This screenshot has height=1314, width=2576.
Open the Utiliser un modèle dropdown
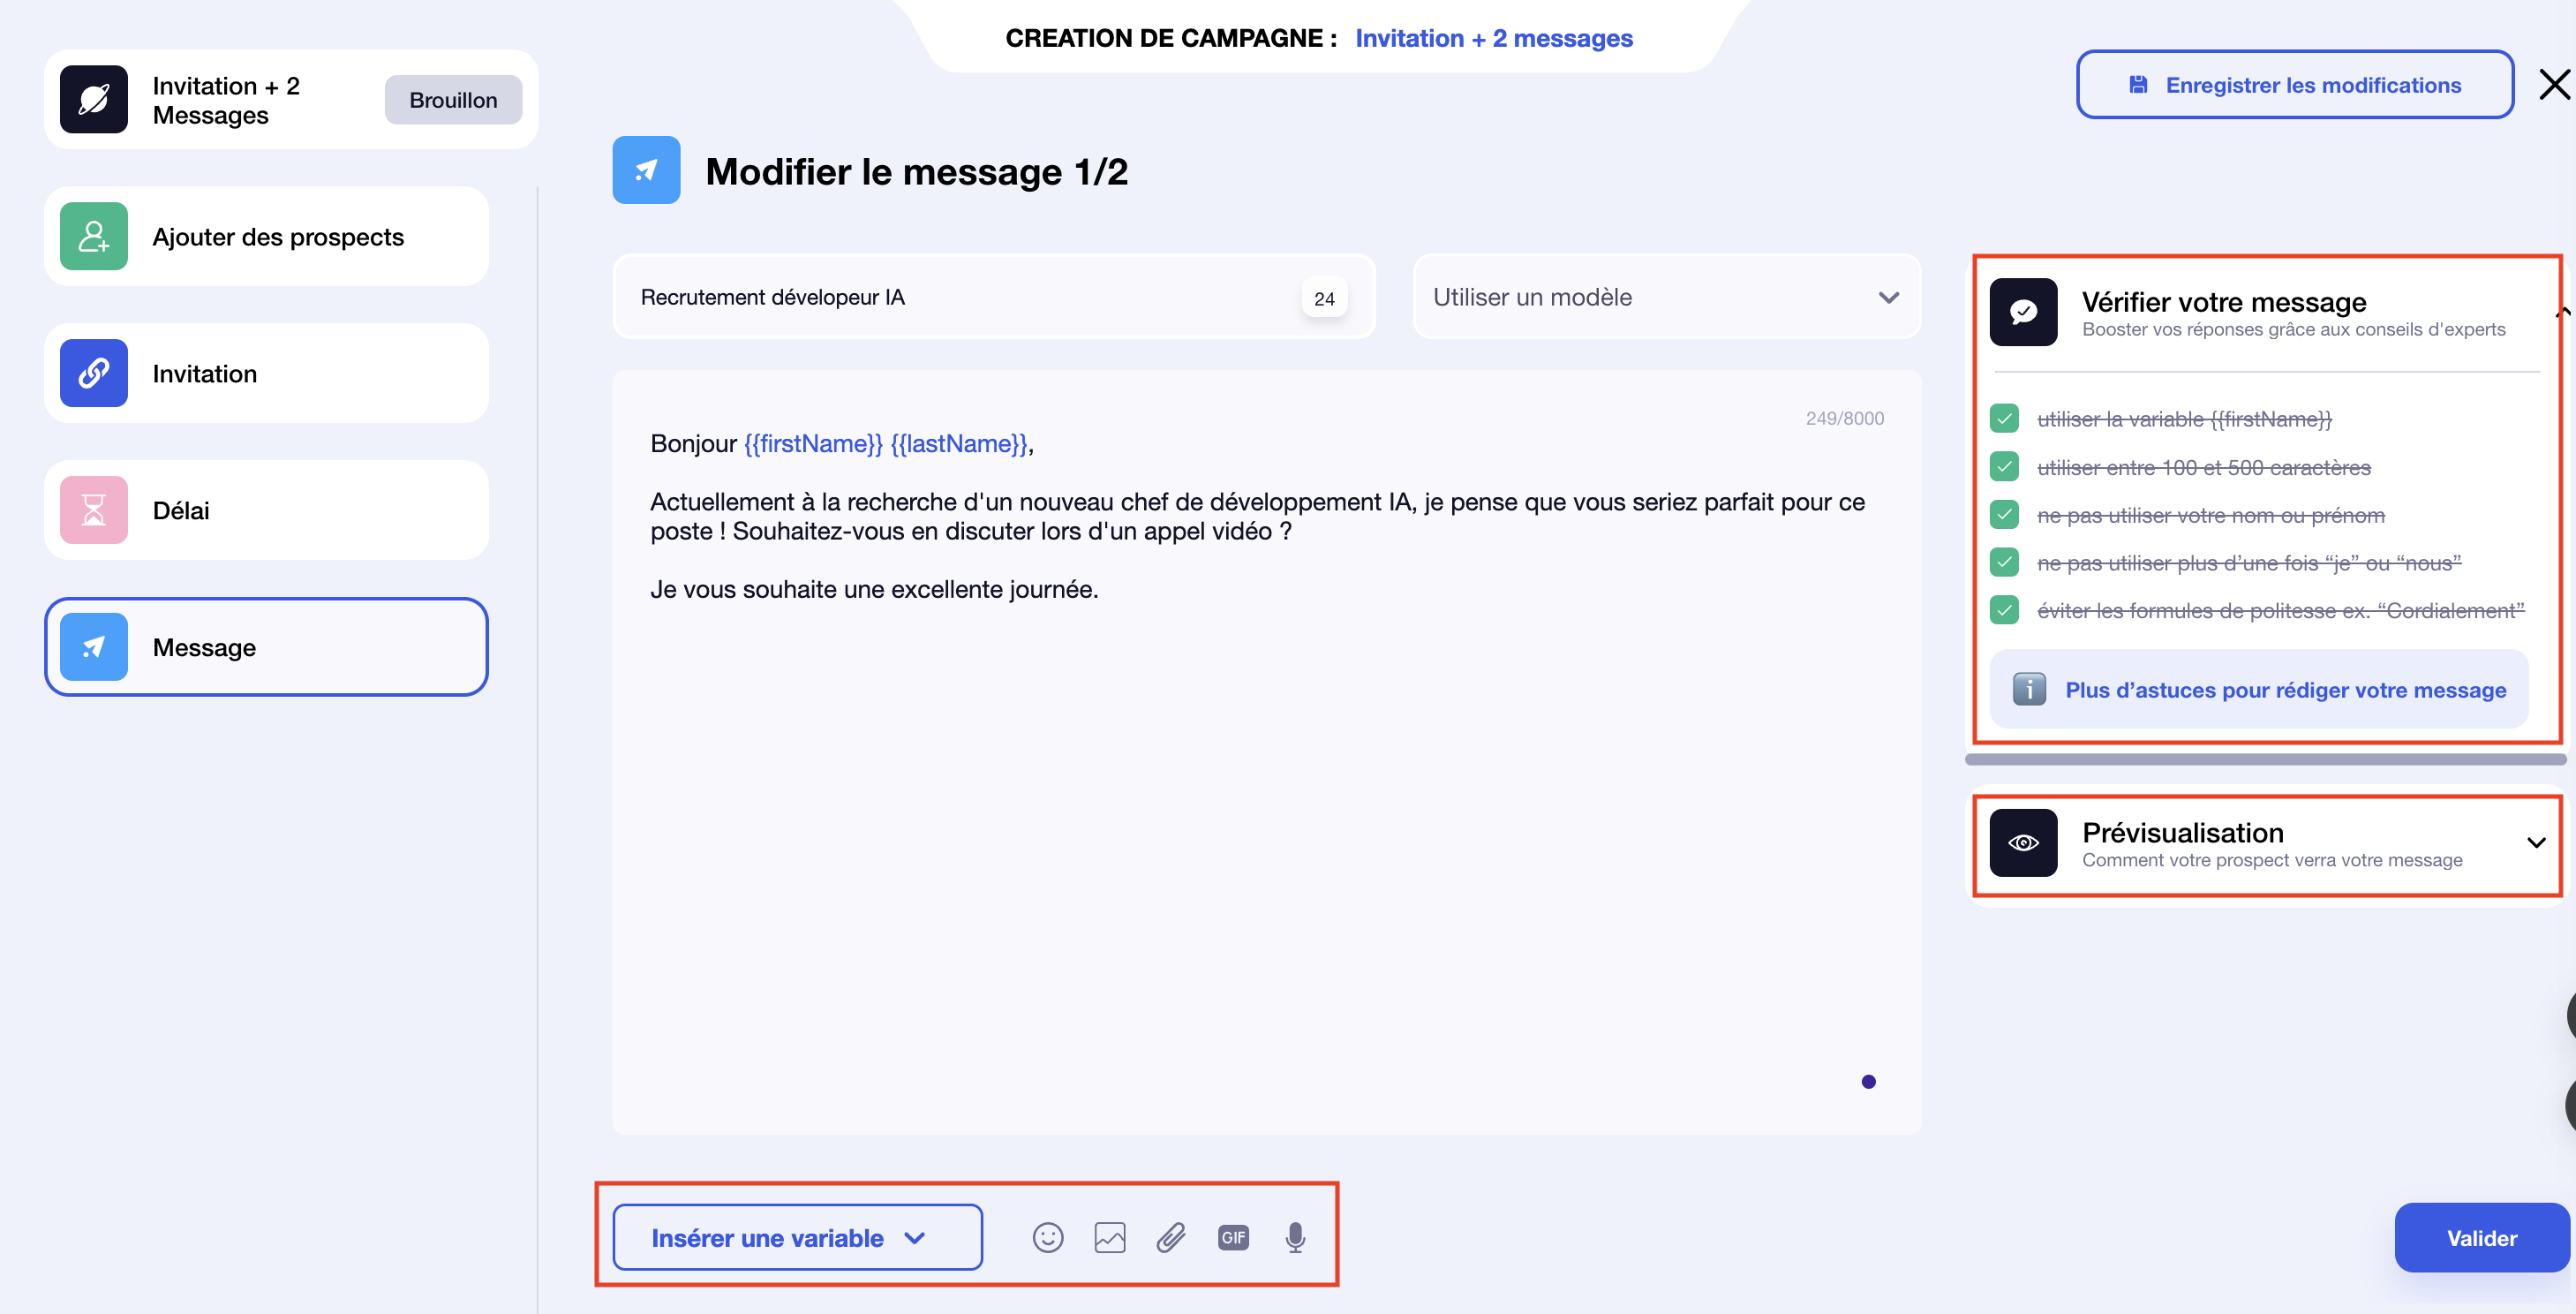pyautogui.click(x=1666, y=297)
